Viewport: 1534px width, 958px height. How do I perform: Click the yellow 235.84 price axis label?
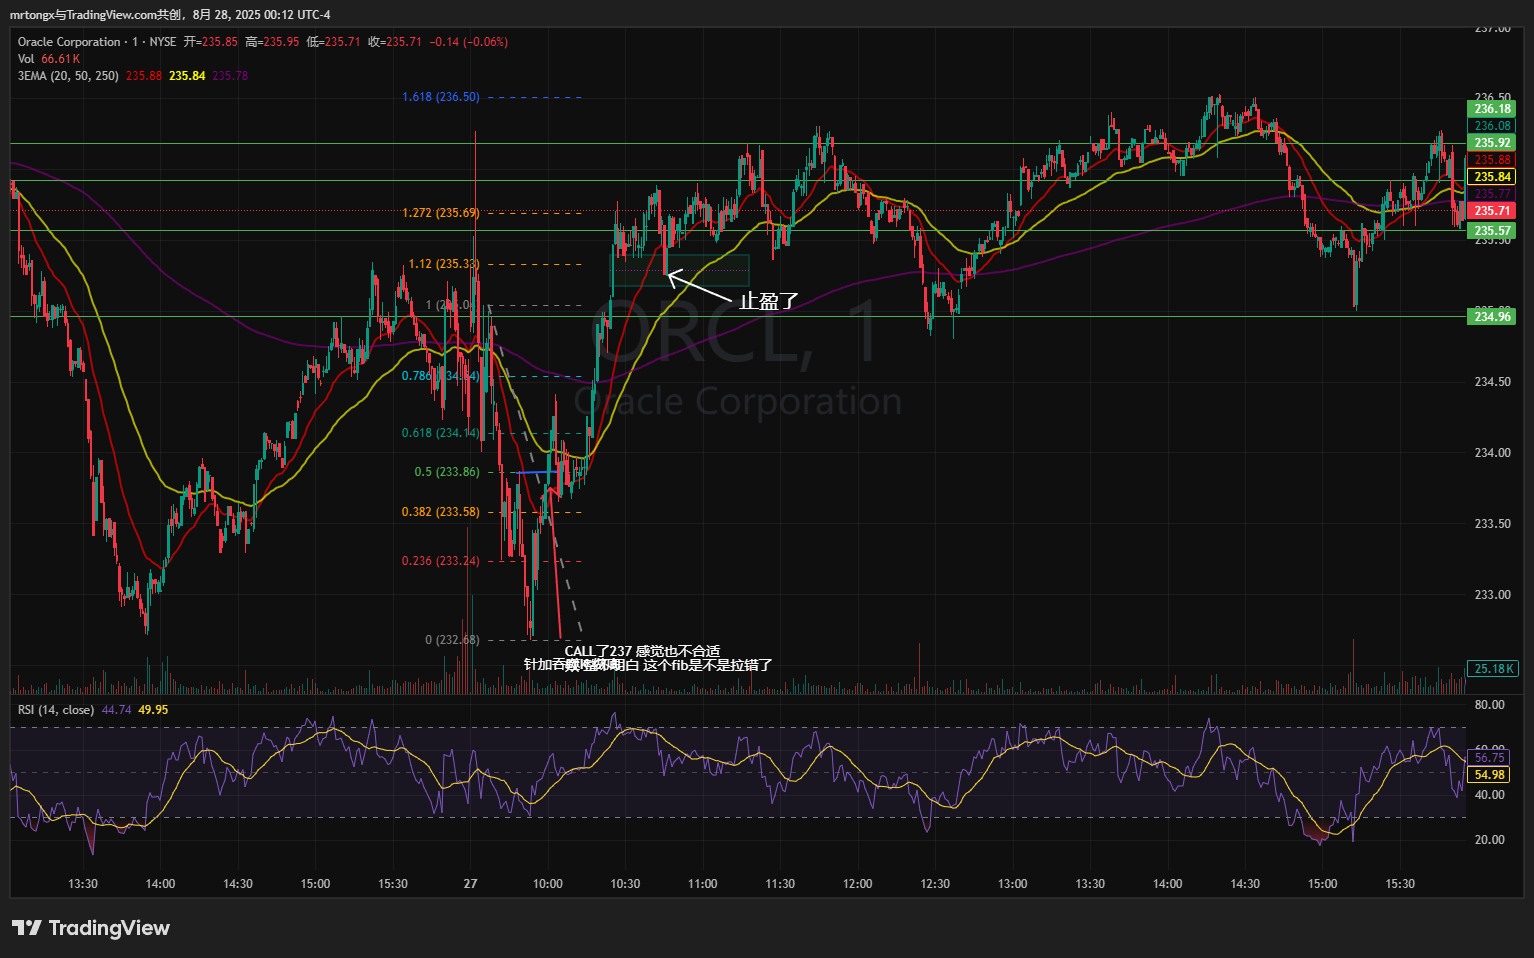point(1492,177)
